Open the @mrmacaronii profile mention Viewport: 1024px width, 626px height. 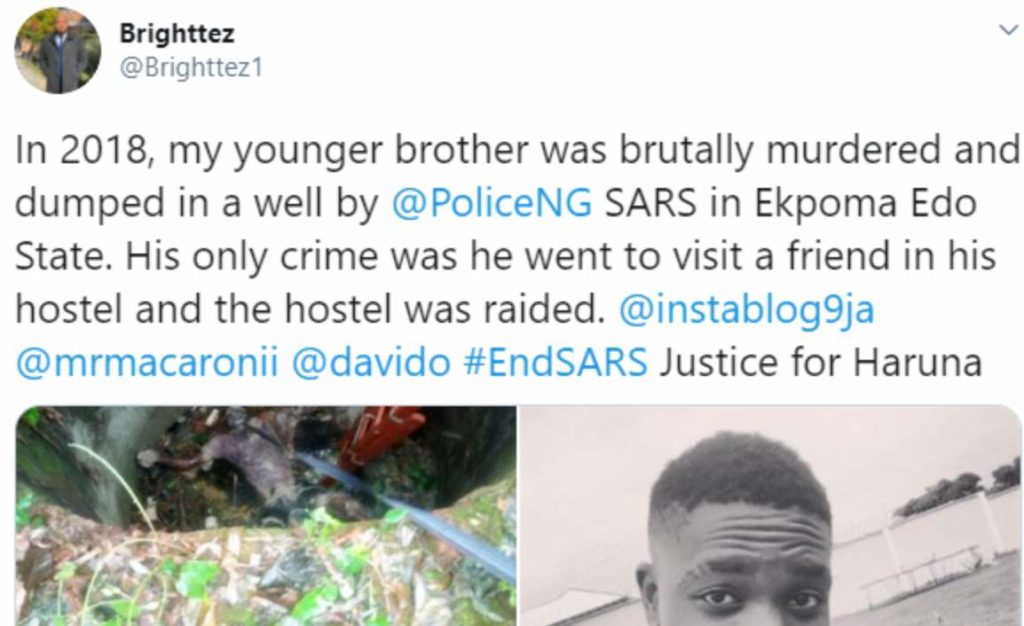pos(146,362)
